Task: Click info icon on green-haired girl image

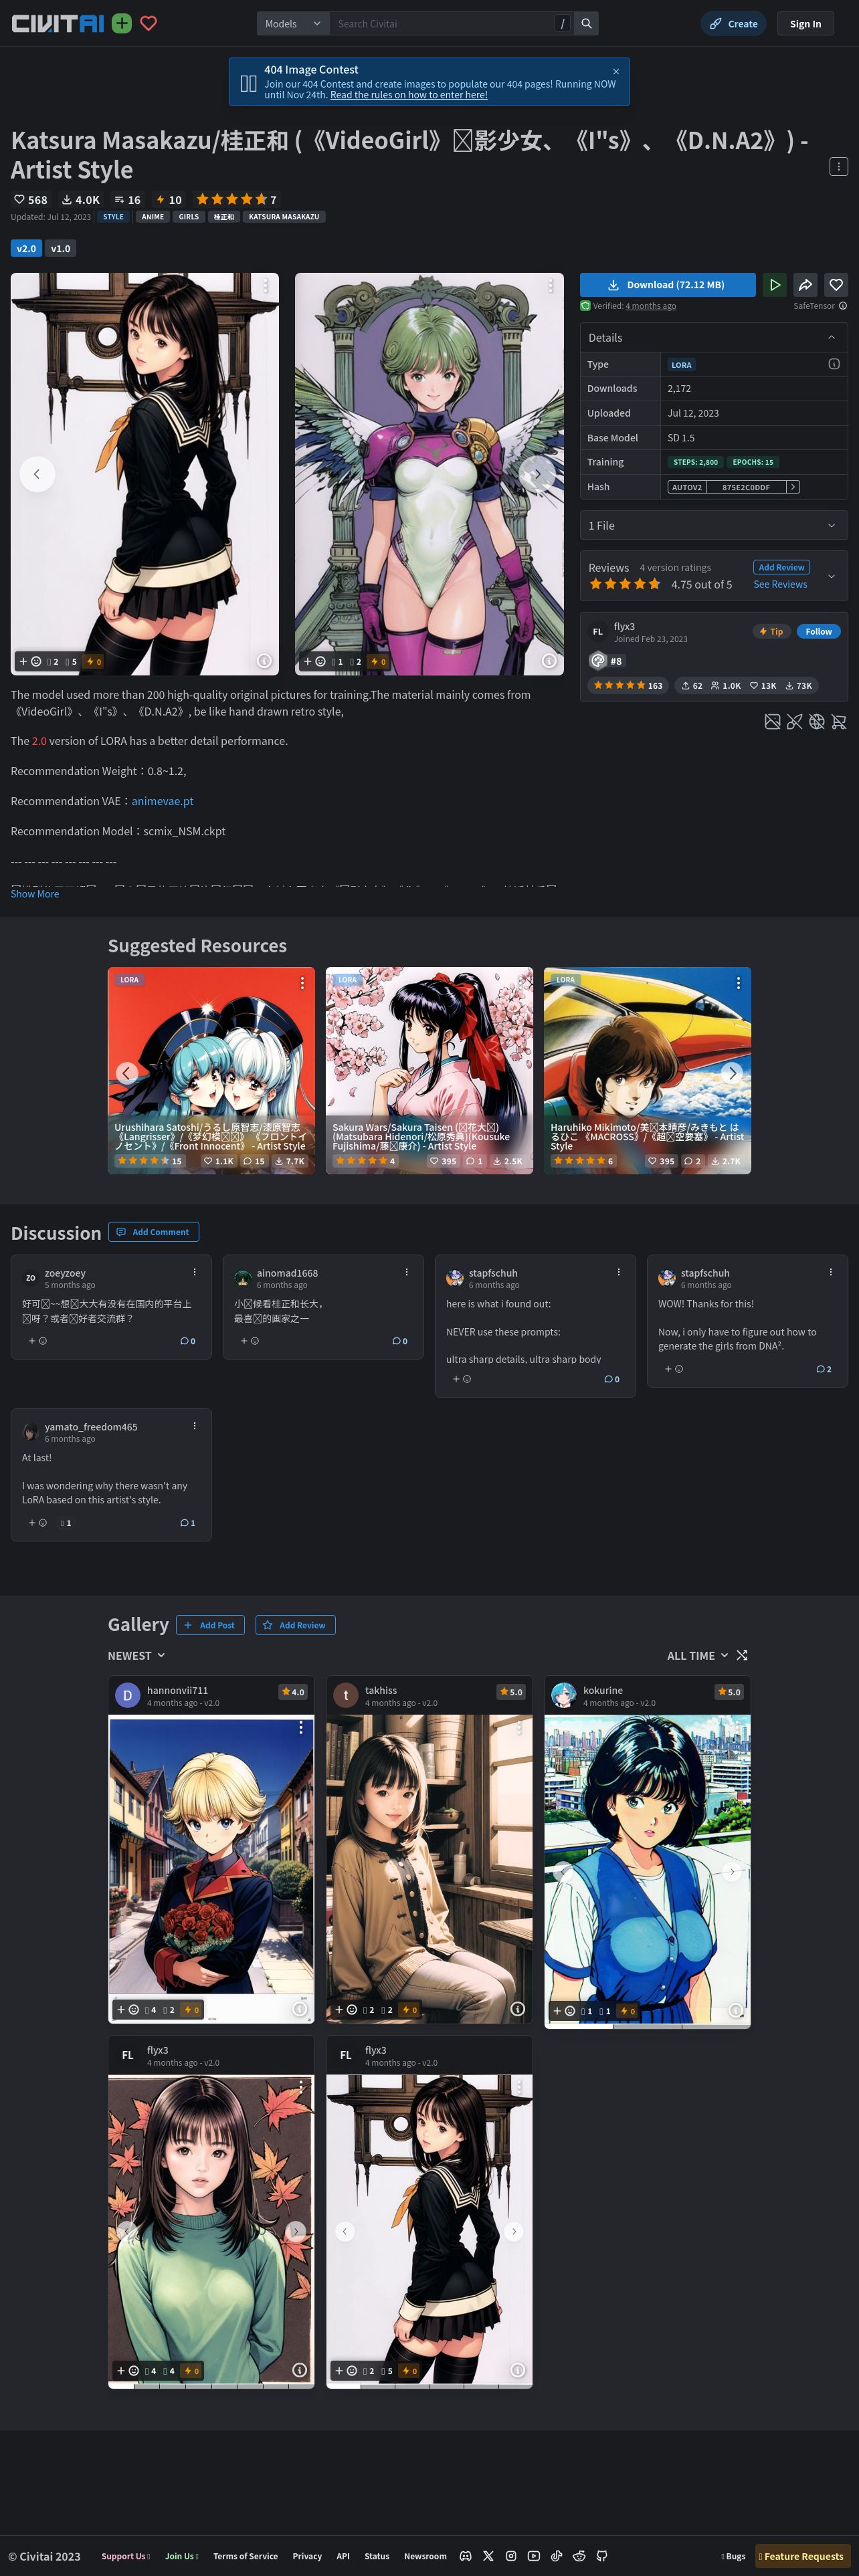Action: [x=548, y=661]
